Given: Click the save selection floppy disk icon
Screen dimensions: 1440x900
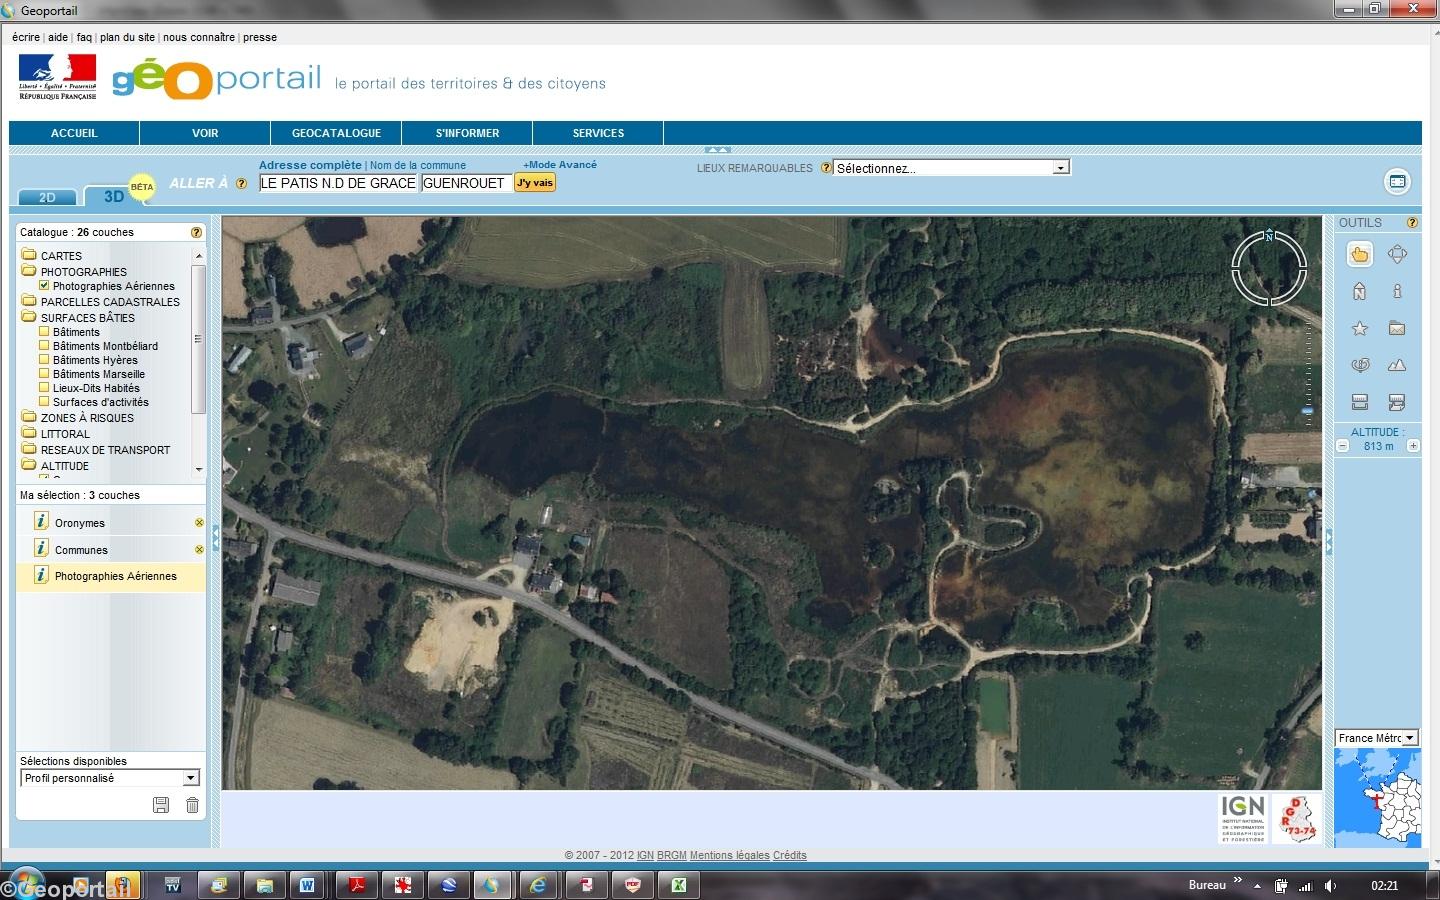Looking at the screenshot, I should [161, 805].
